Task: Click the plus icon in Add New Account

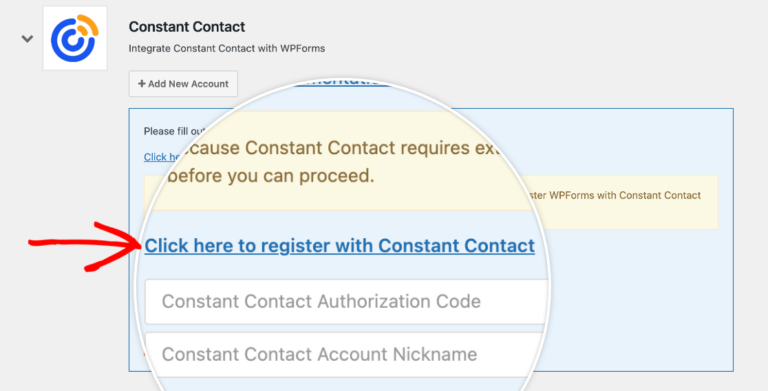Action: [x=142, y=84]
